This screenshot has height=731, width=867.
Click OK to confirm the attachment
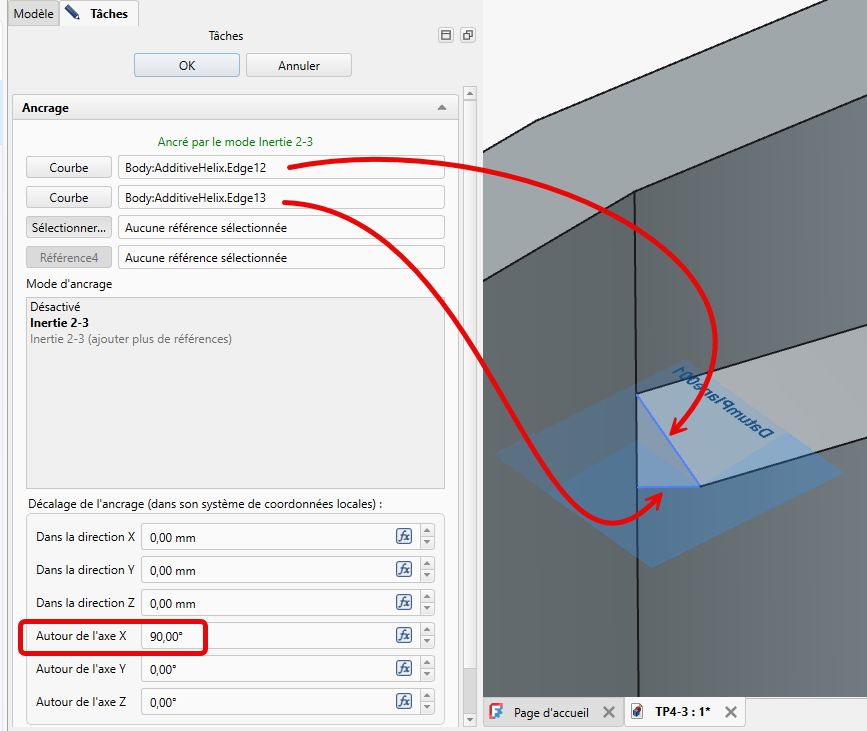[x=187, y=66]
